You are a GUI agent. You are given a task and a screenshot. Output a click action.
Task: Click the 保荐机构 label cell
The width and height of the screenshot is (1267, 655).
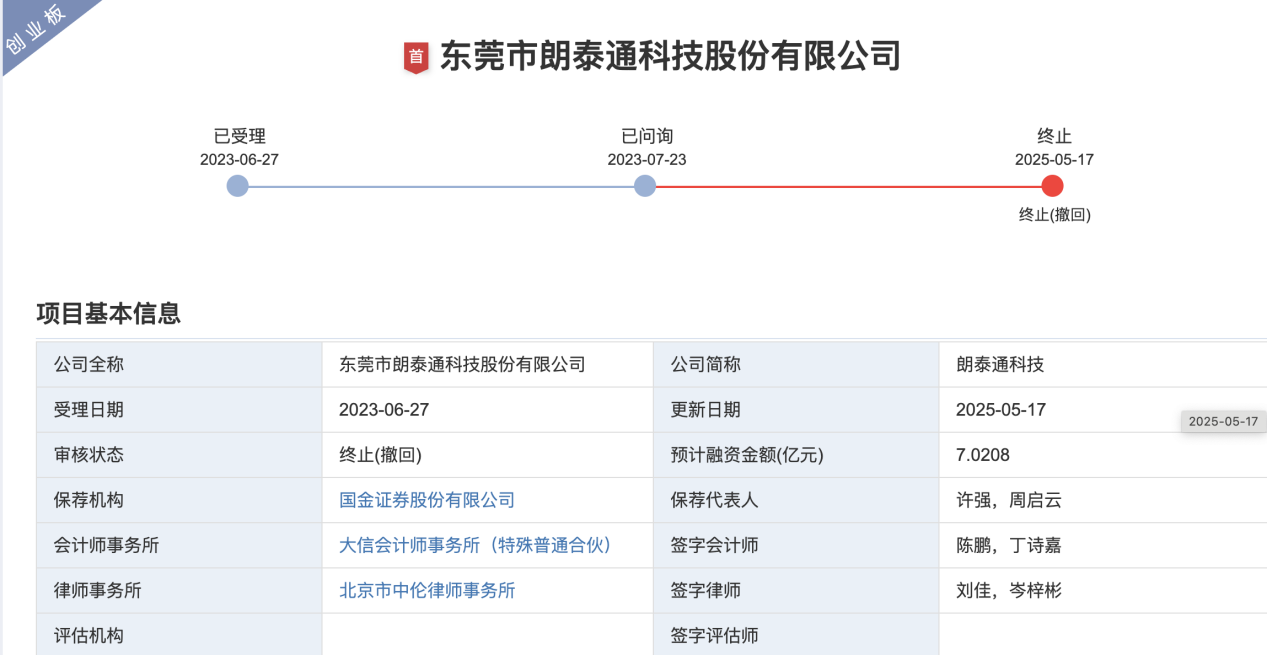[x=179, y=500]
